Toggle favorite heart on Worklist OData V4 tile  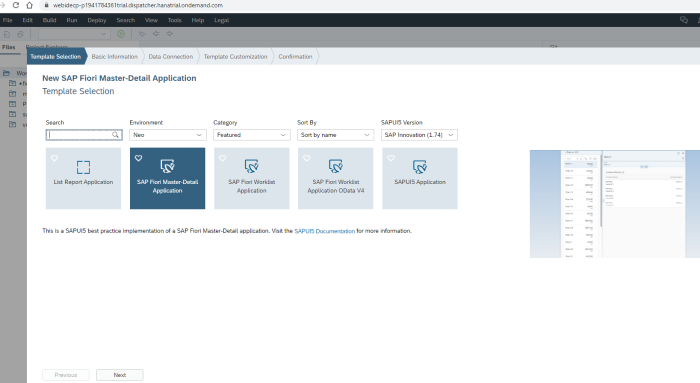coord(307,158)
